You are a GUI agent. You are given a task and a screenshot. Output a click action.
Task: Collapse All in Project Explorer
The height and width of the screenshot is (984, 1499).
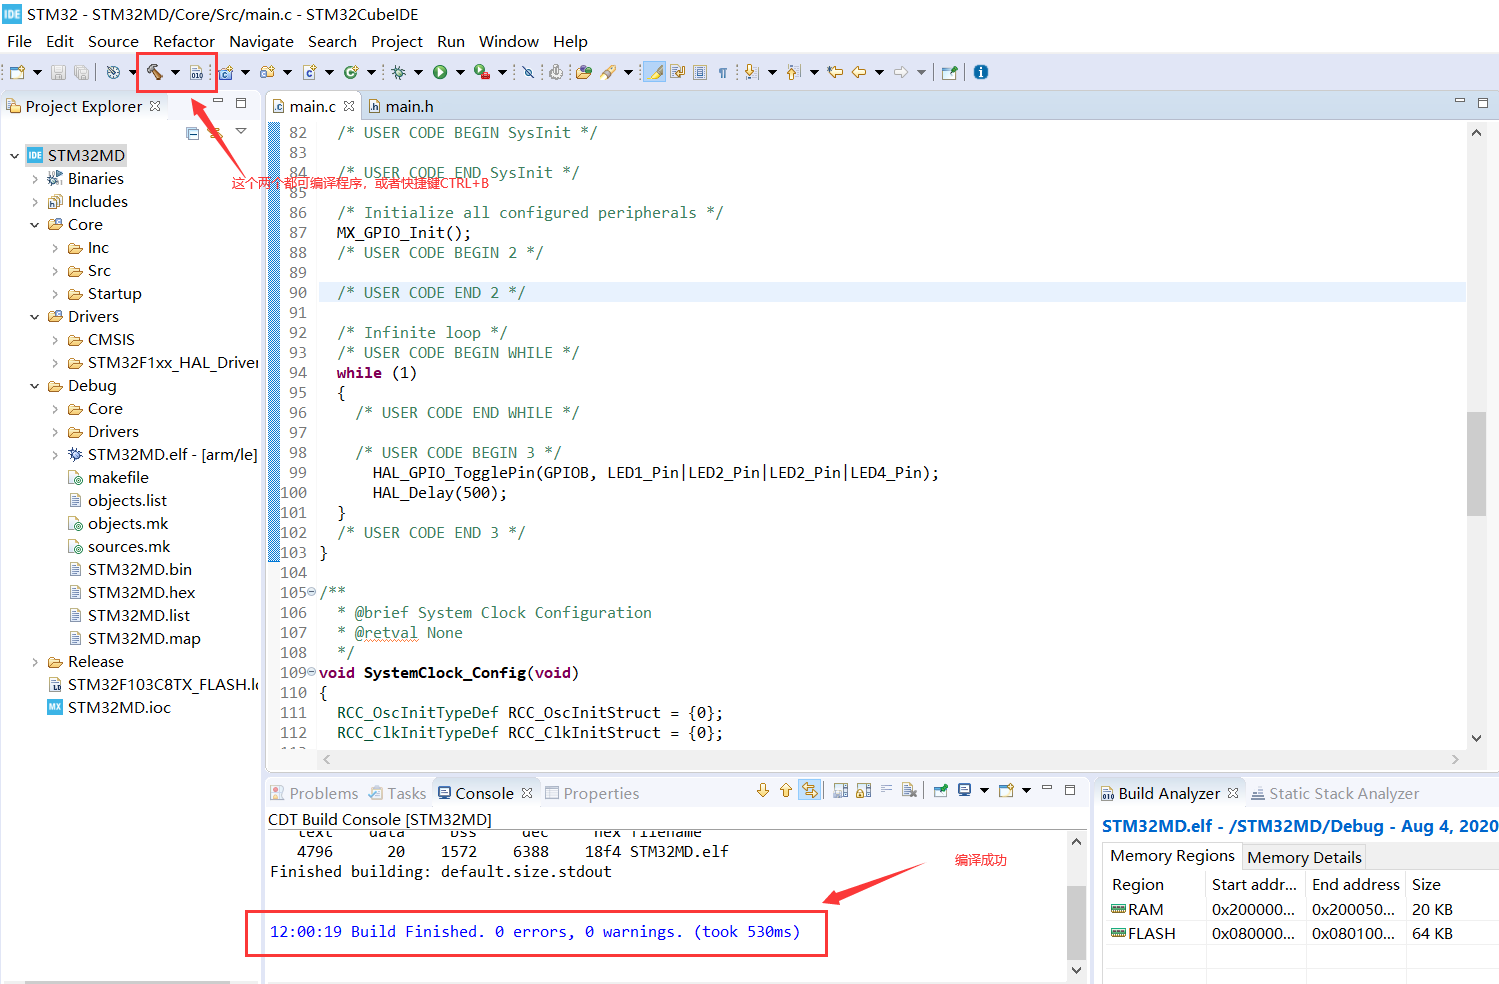click(x=193, y=133)
